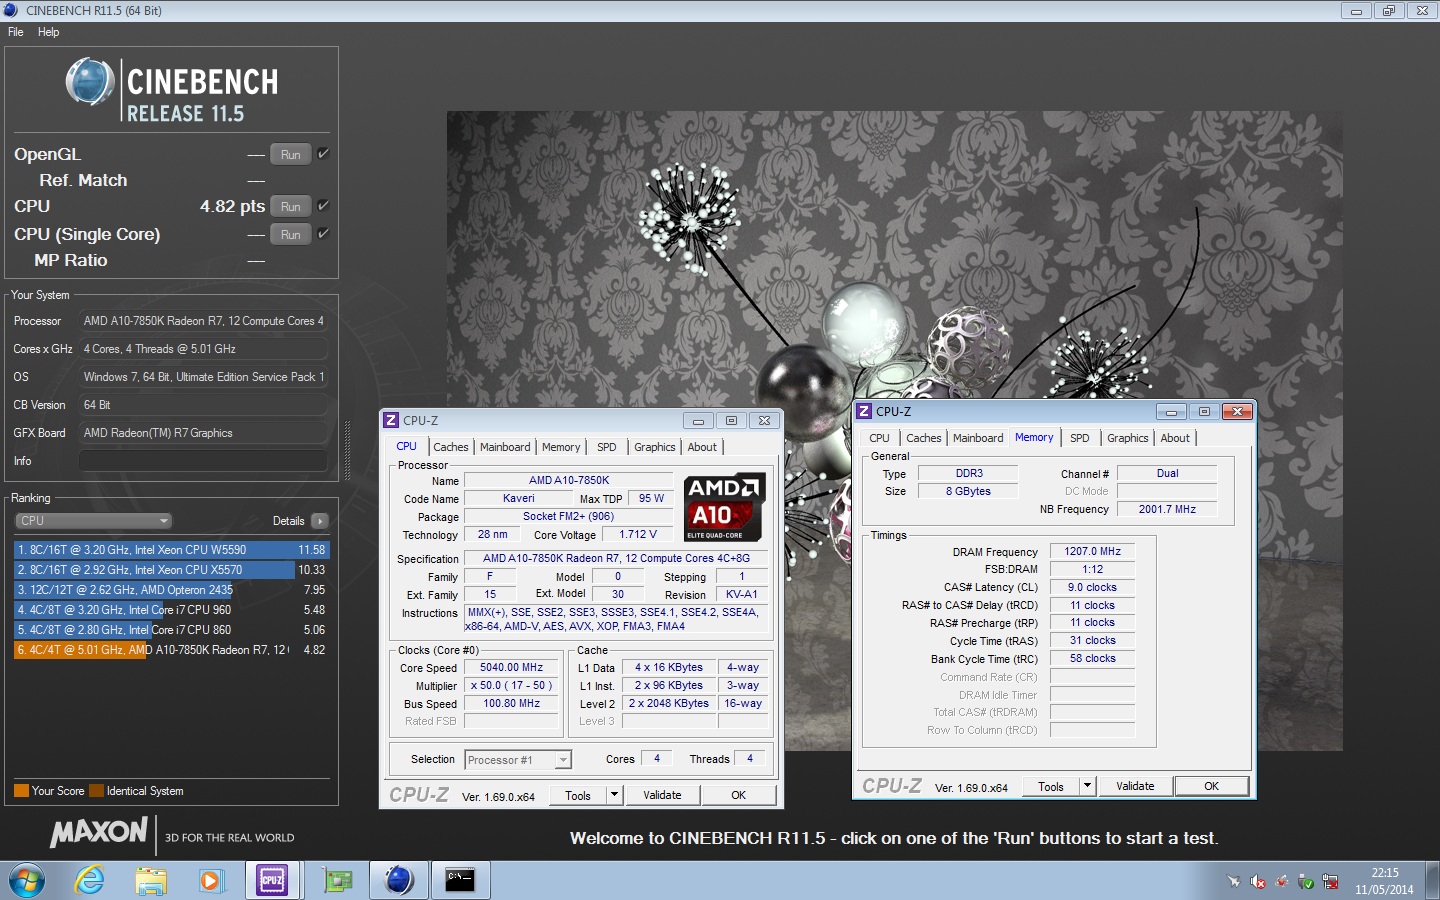Click the Cinebench panel resize grip handle
The width and height of the screenshot is (1440, 900).
(347, 450)
